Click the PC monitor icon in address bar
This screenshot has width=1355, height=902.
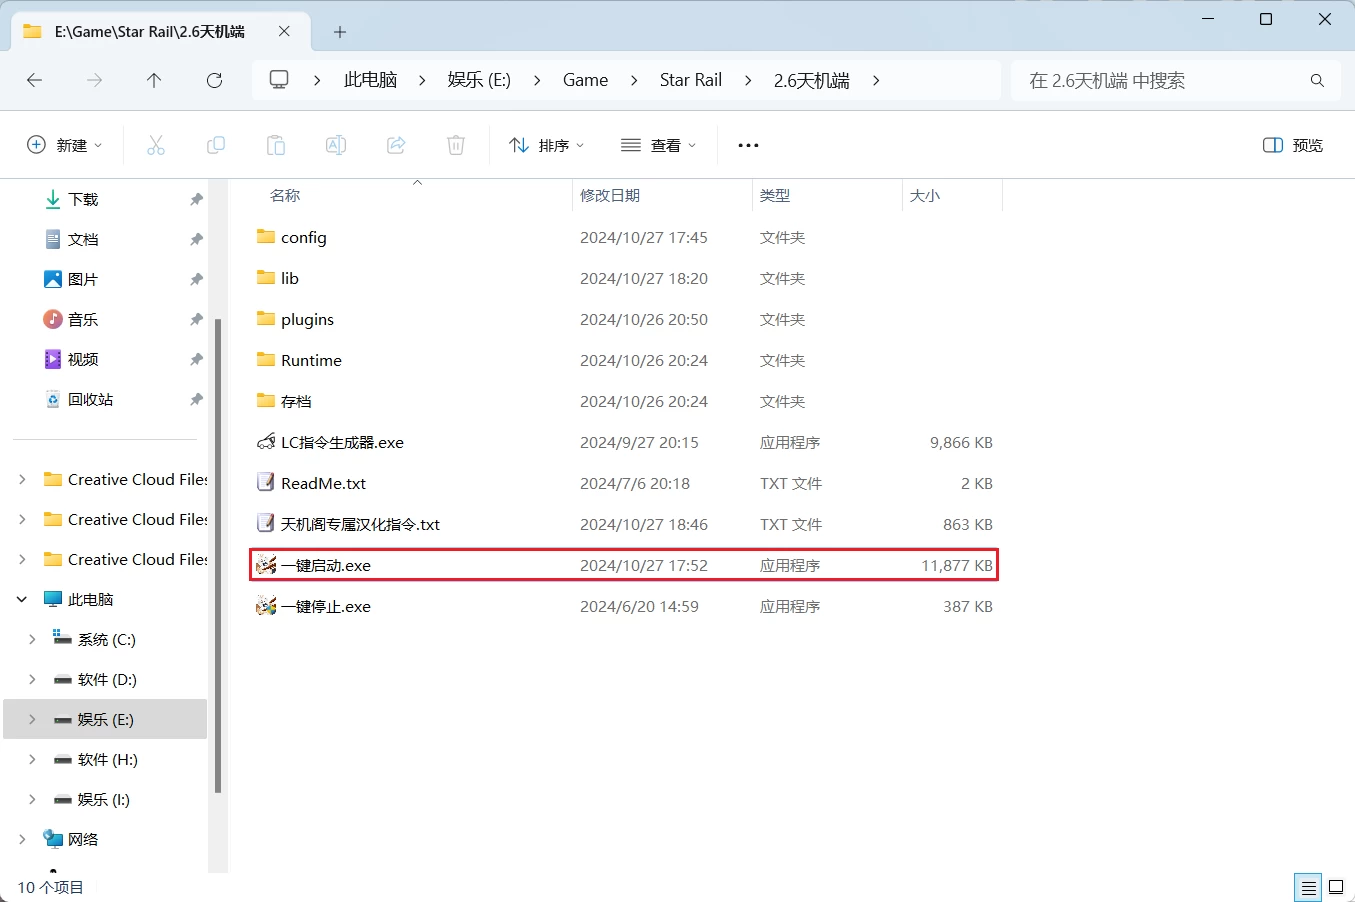pos(279,80)
